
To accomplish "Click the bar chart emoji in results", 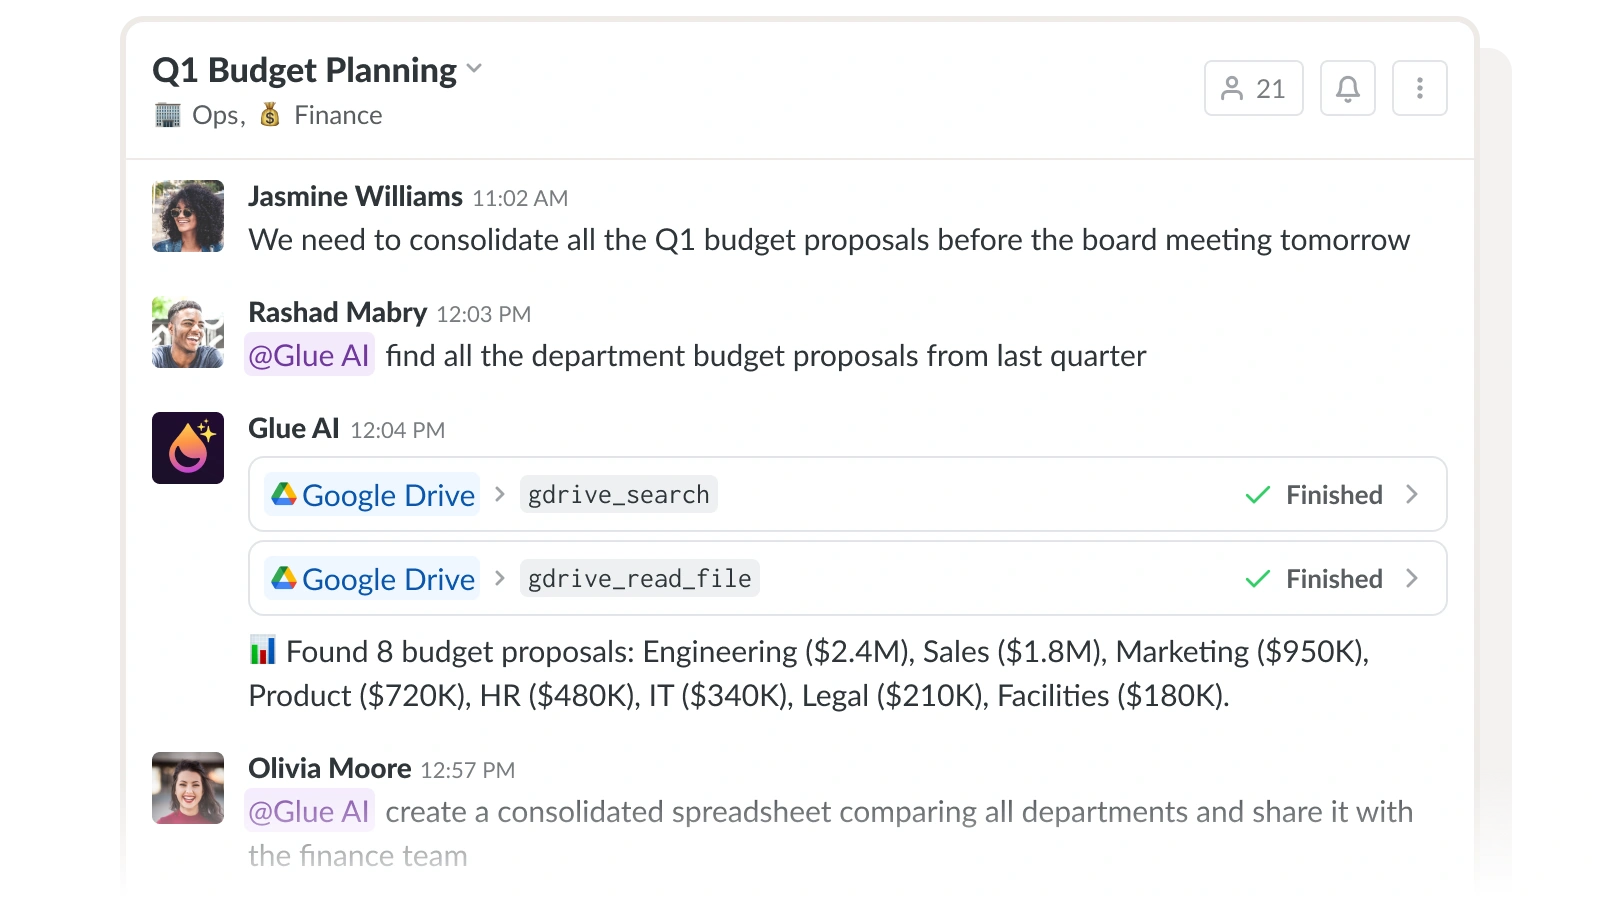I will pyautogui.click(x=262, y=651).
